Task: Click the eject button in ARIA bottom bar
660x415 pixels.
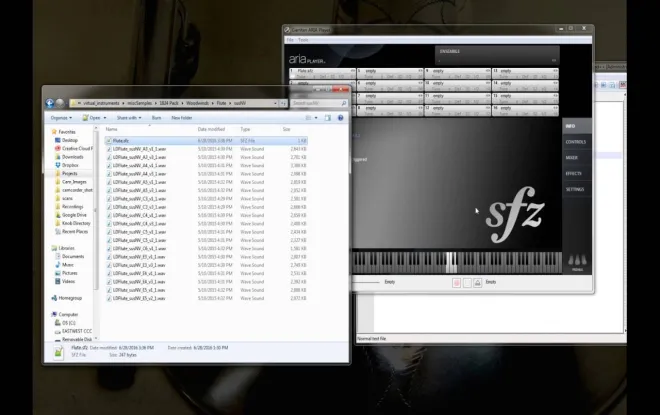Action: point(477,283)
